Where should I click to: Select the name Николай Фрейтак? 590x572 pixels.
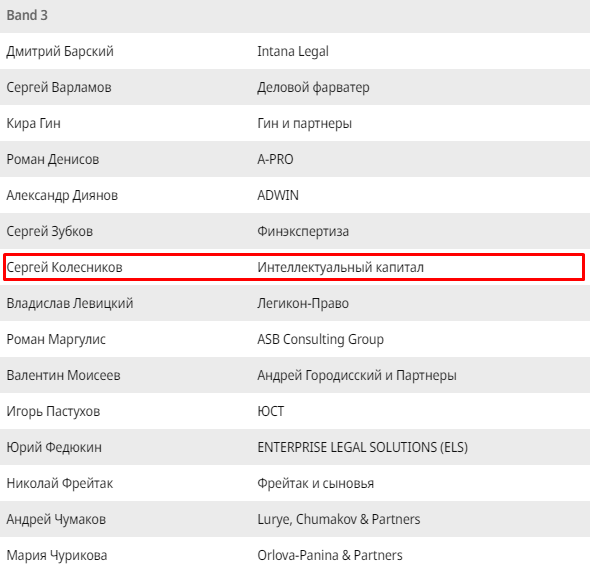tap(59, 483)
